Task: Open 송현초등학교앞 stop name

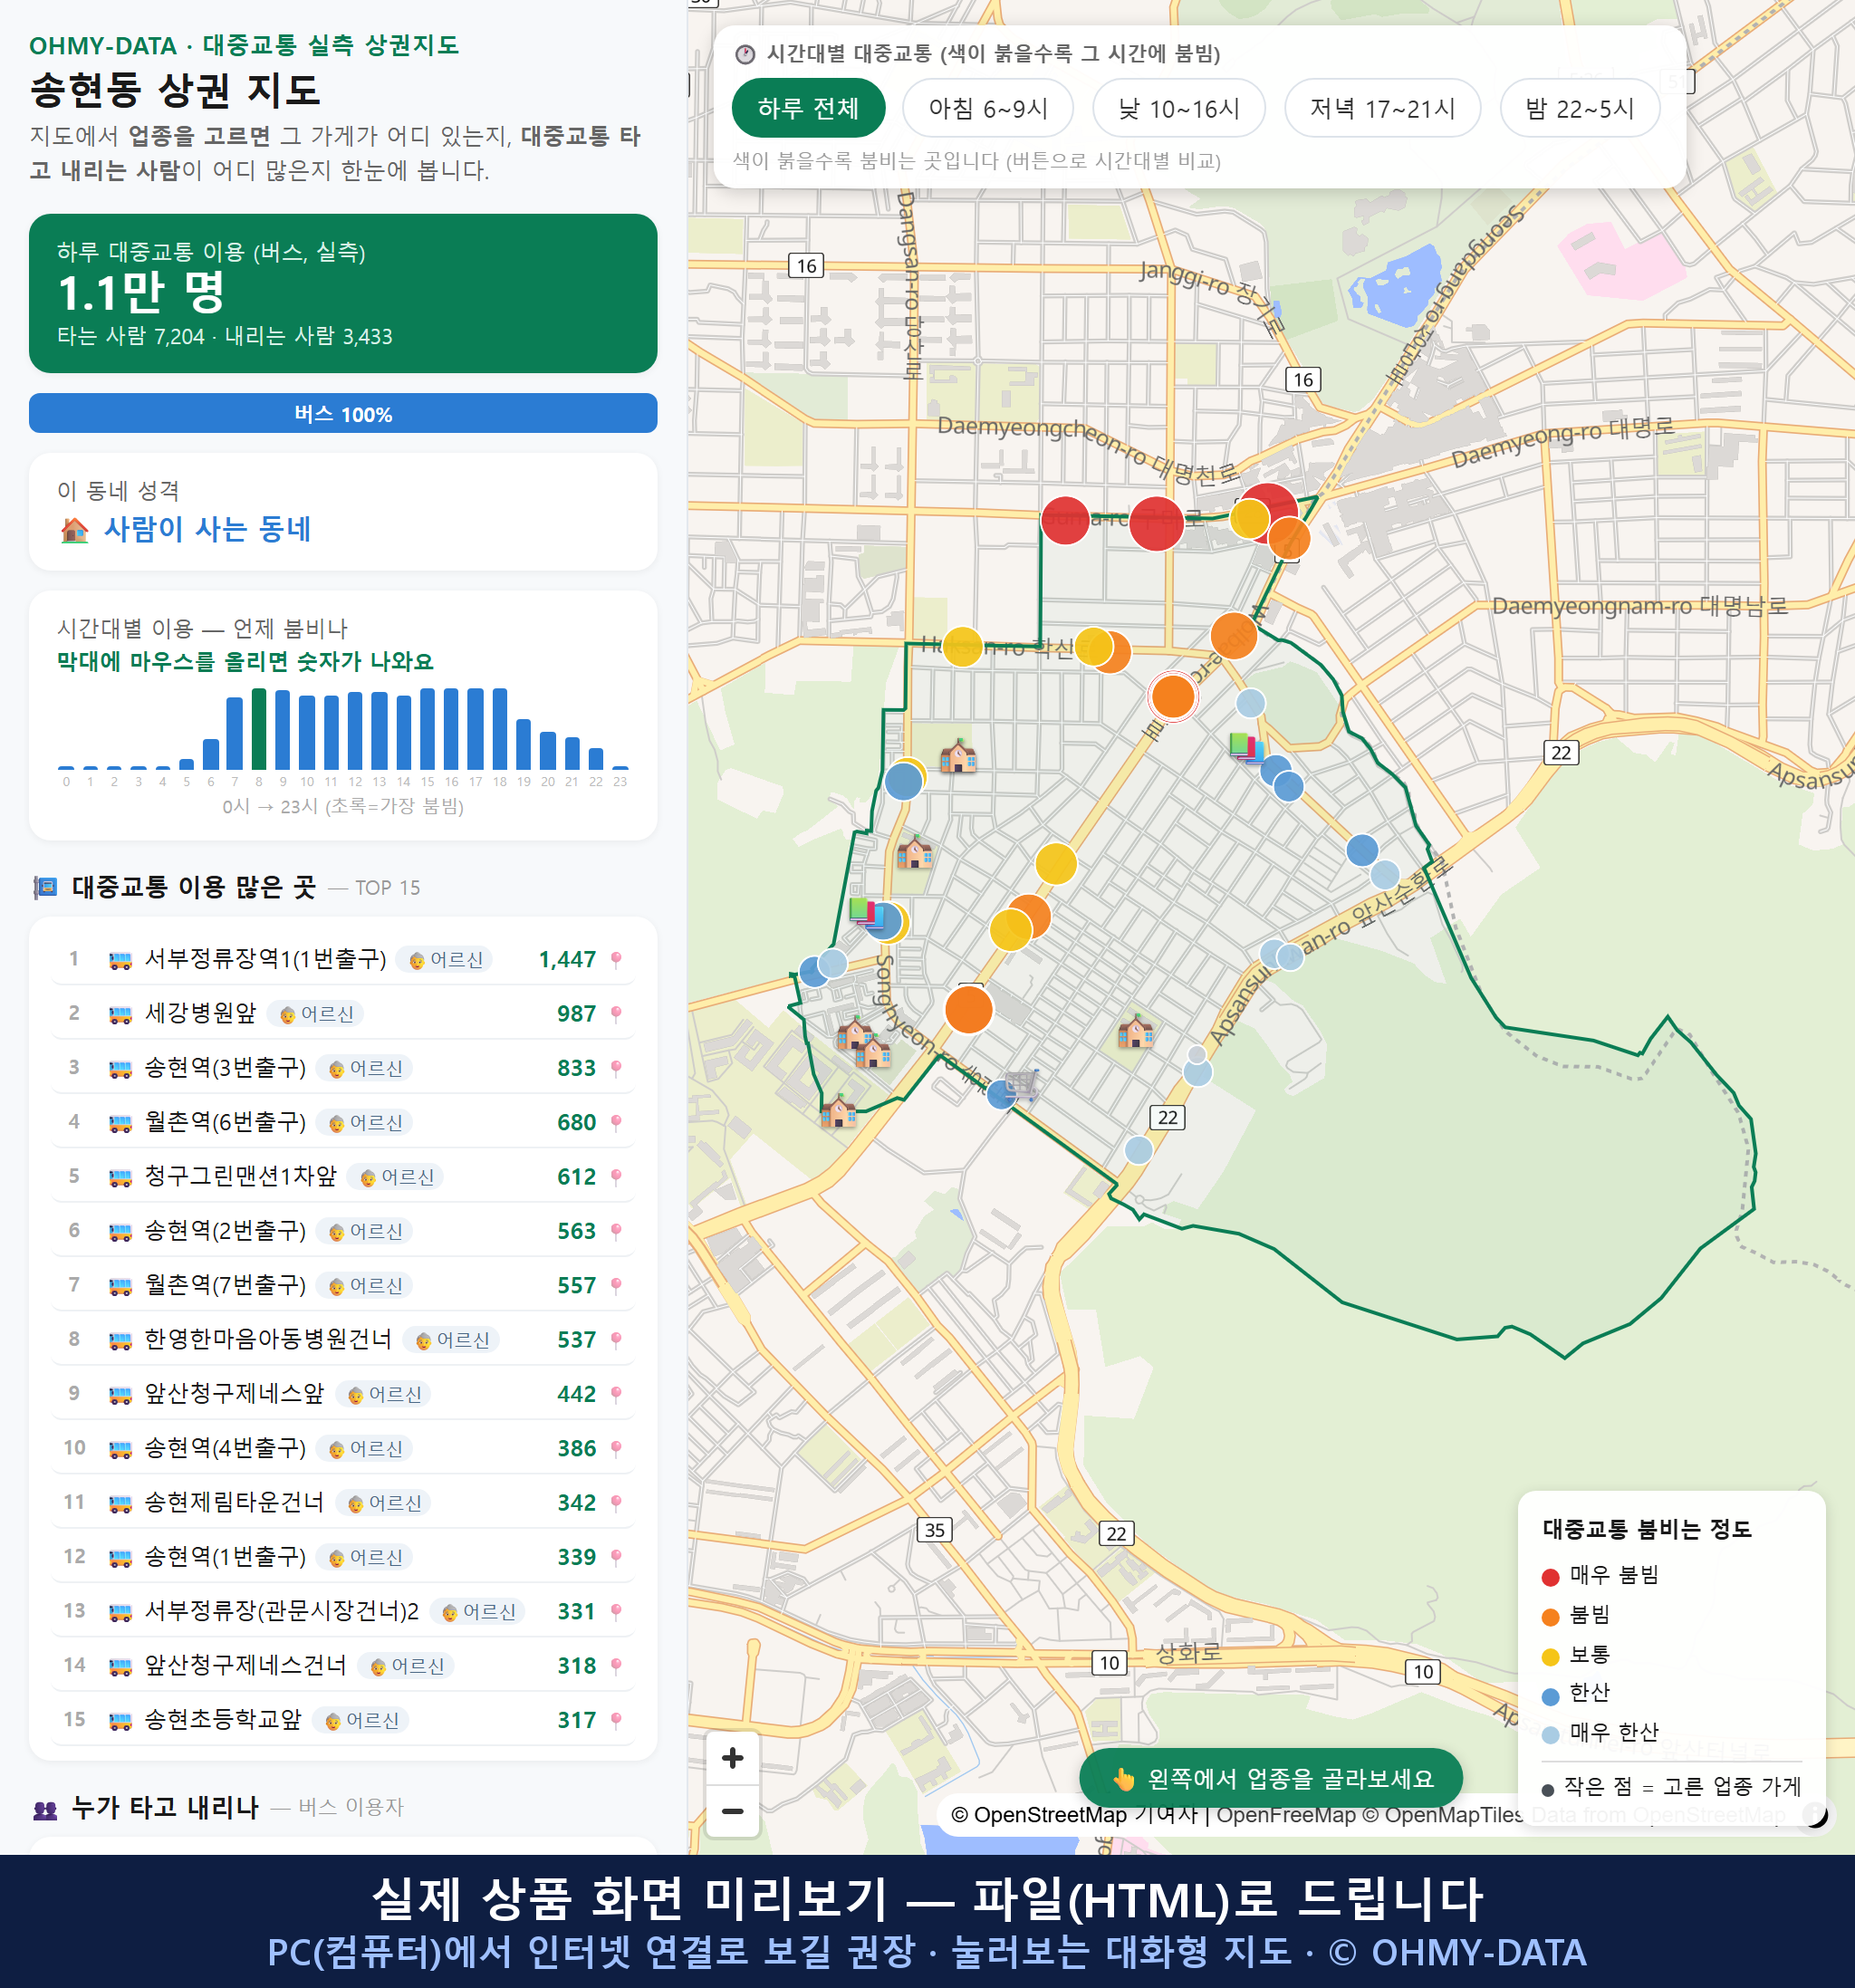Action: pos(224,1719)
